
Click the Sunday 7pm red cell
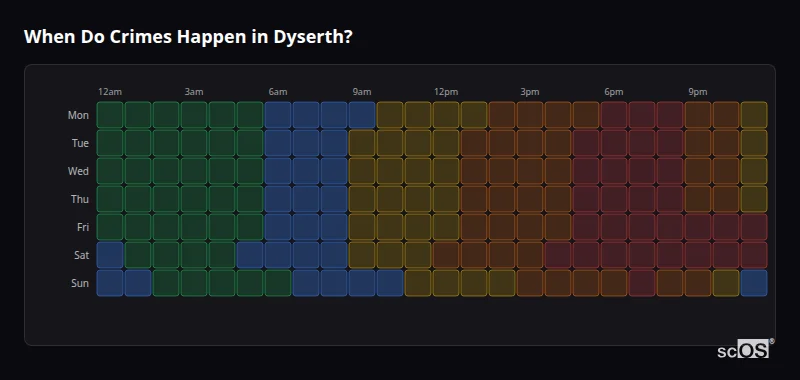pyautogui.click(x=642, y=283)
